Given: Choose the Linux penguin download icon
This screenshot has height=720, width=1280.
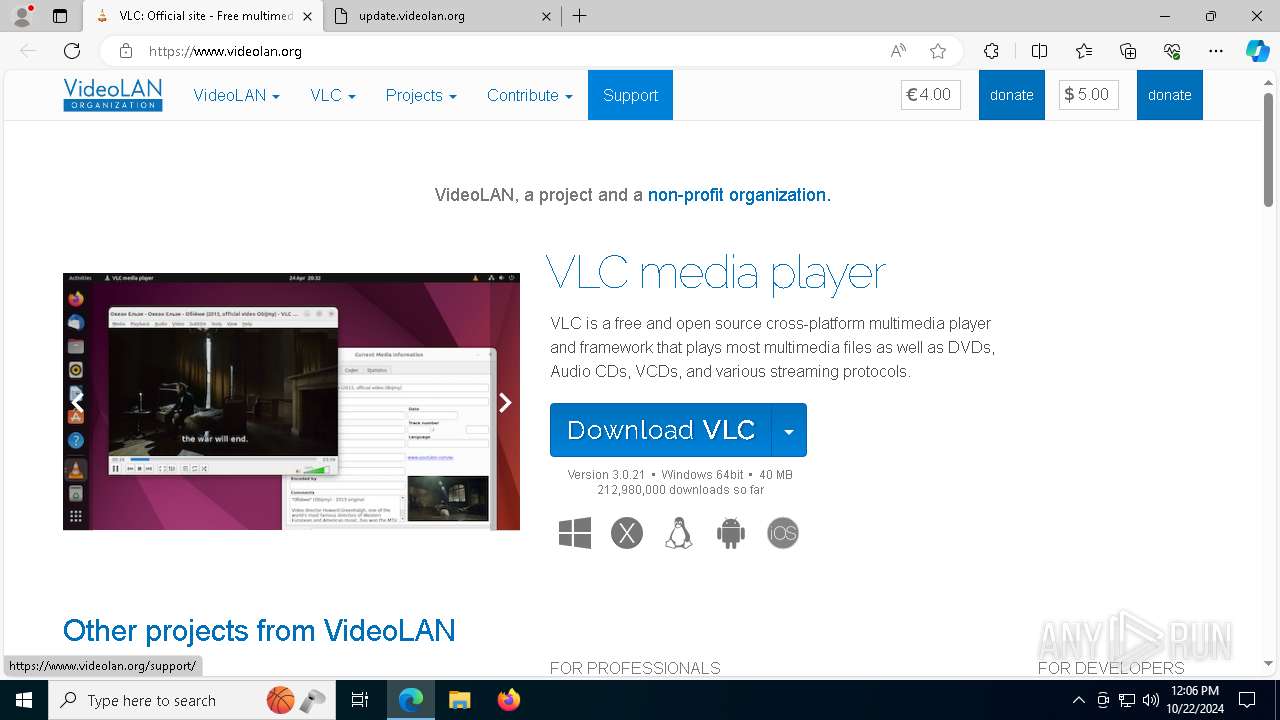Looking at the screenshot, I should pyautogui.click(x=679, y=533).
